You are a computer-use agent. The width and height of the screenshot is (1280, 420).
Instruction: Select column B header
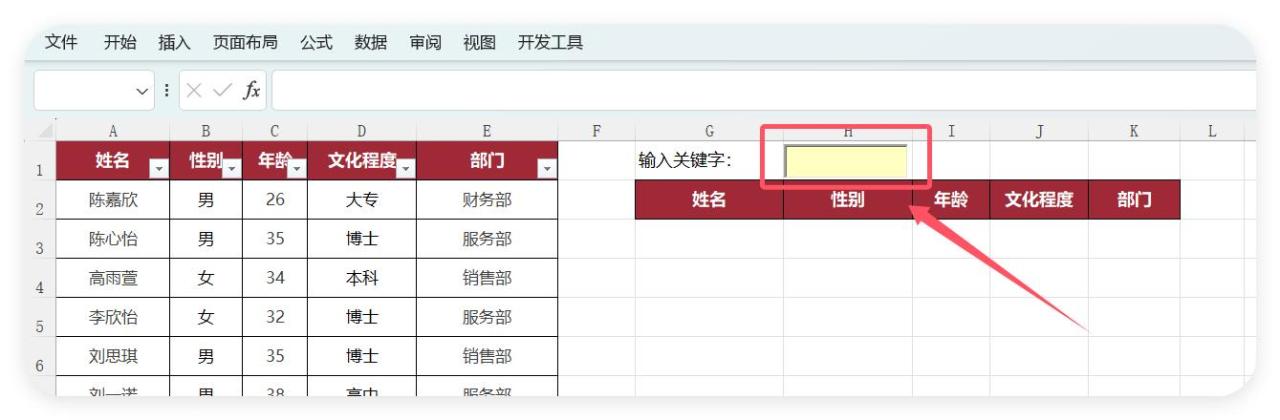click(x=206, y=131)
